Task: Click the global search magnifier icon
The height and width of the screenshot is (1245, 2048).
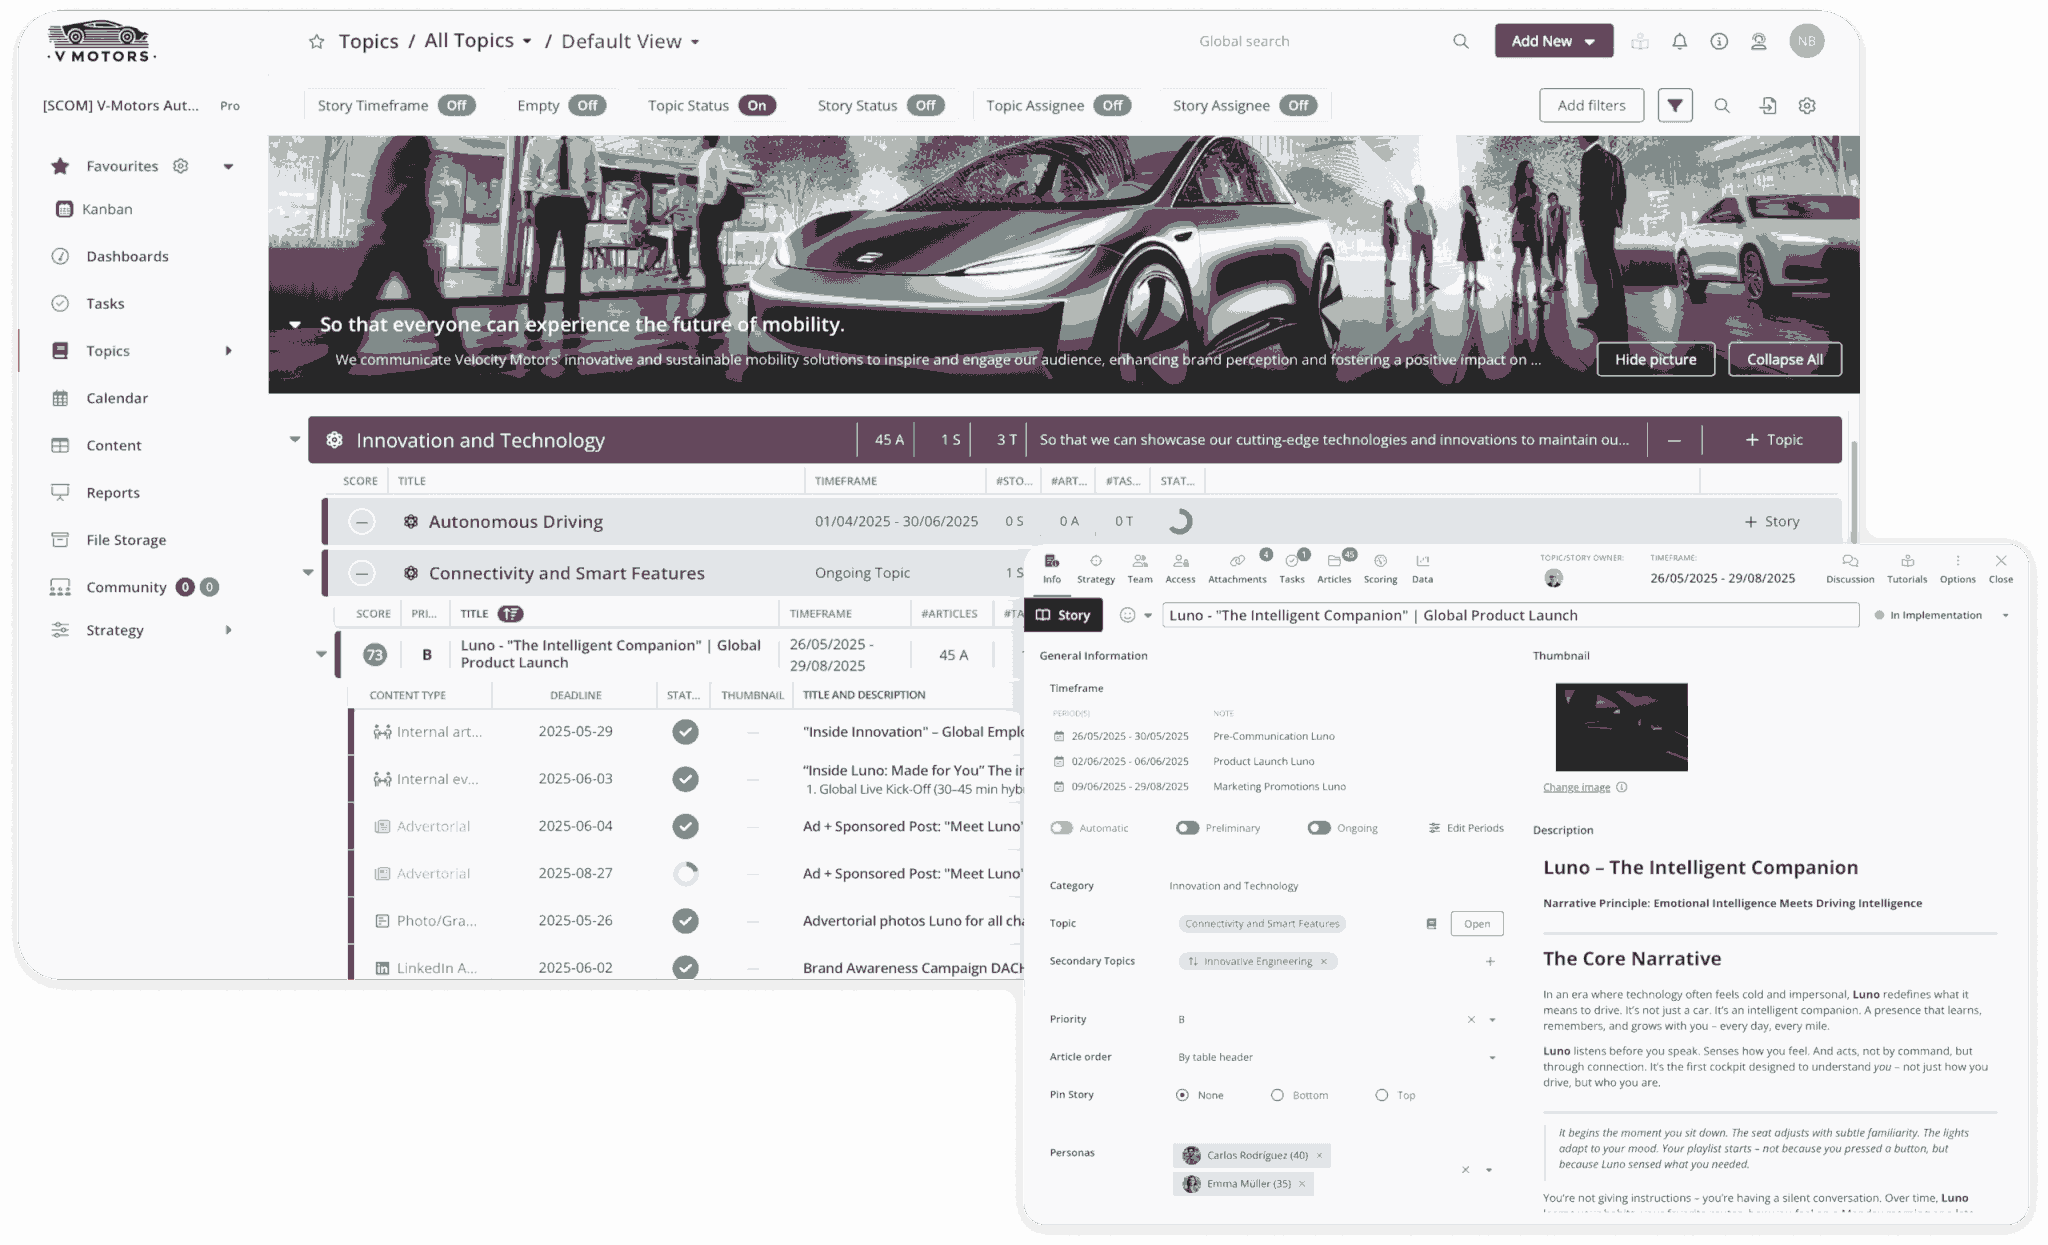Action: [1461, 41]
